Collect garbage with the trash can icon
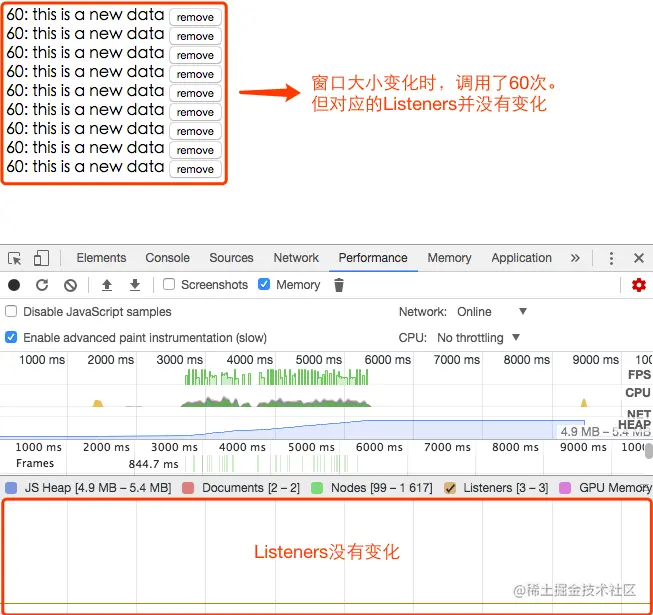The height and width of the screenshot is (615, 653). [x=339, y=285]
